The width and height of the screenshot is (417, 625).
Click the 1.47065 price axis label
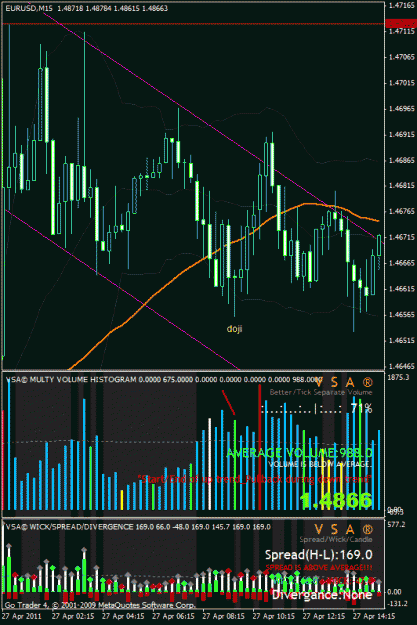401,57
